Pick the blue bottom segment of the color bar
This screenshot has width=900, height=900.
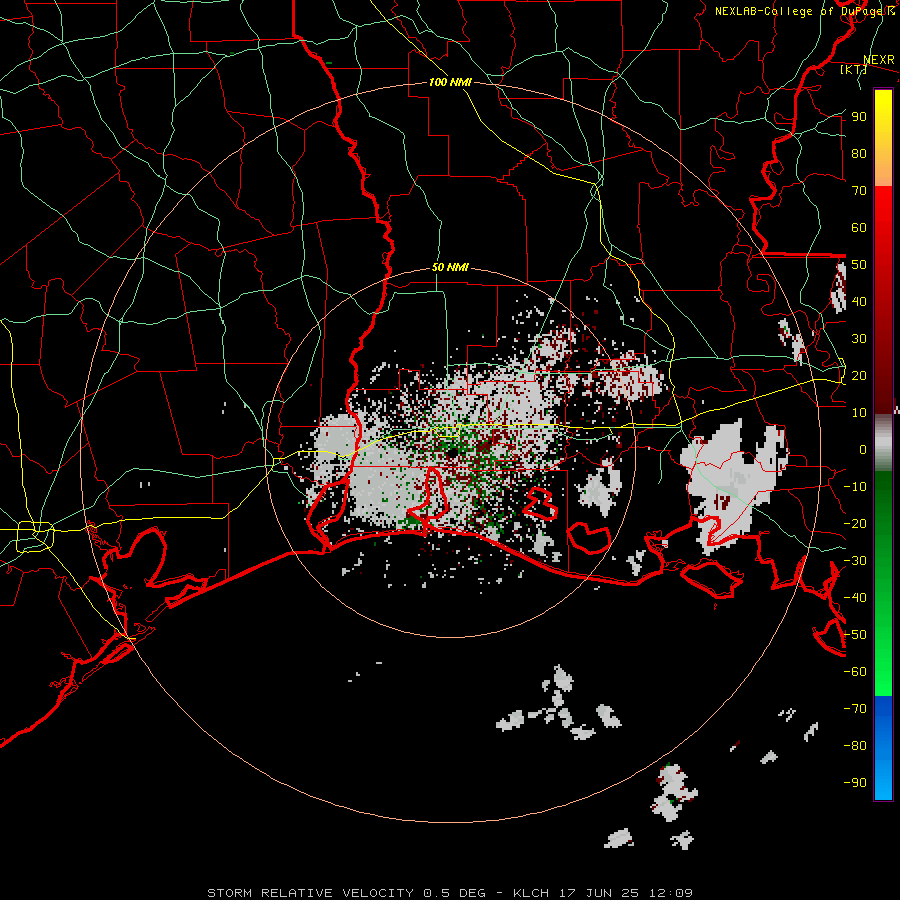click(x=883, y=748)
